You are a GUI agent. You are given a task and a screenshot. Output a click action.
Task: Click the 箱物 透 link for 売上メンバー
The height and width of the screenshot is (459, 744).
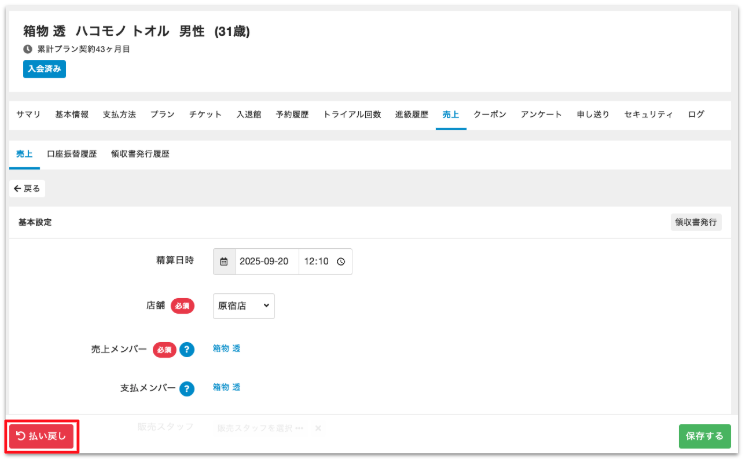[x=226, y=349]
